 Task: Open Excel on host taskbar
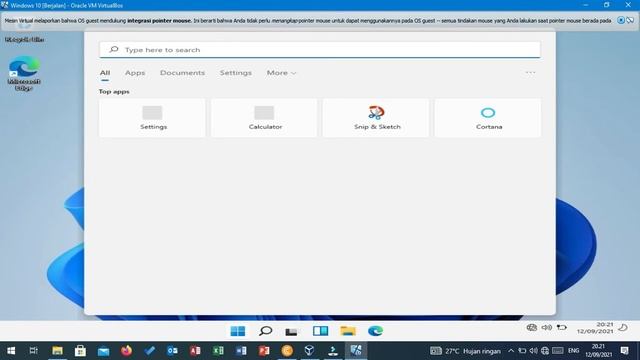point(218,351)
